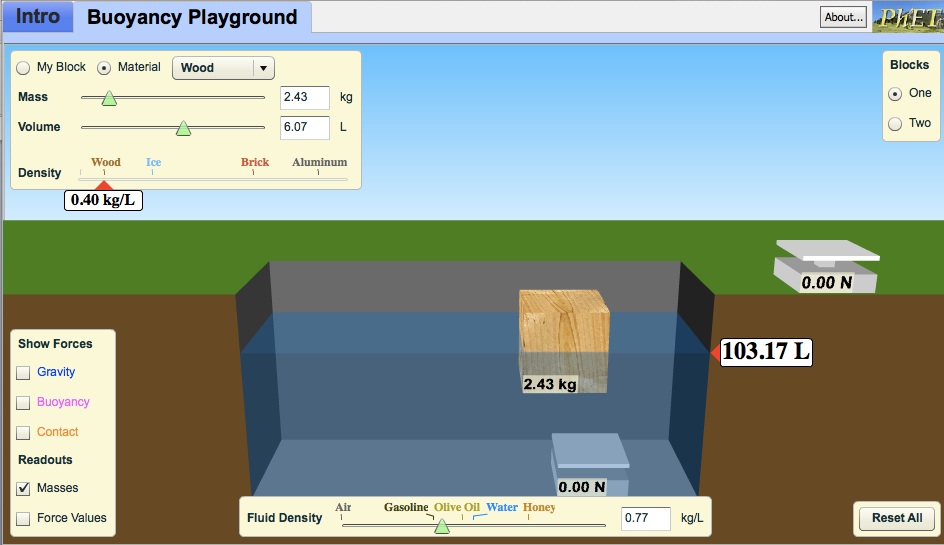Click the Mass slider handle
The image size is (944, 545).
(109, 98)
